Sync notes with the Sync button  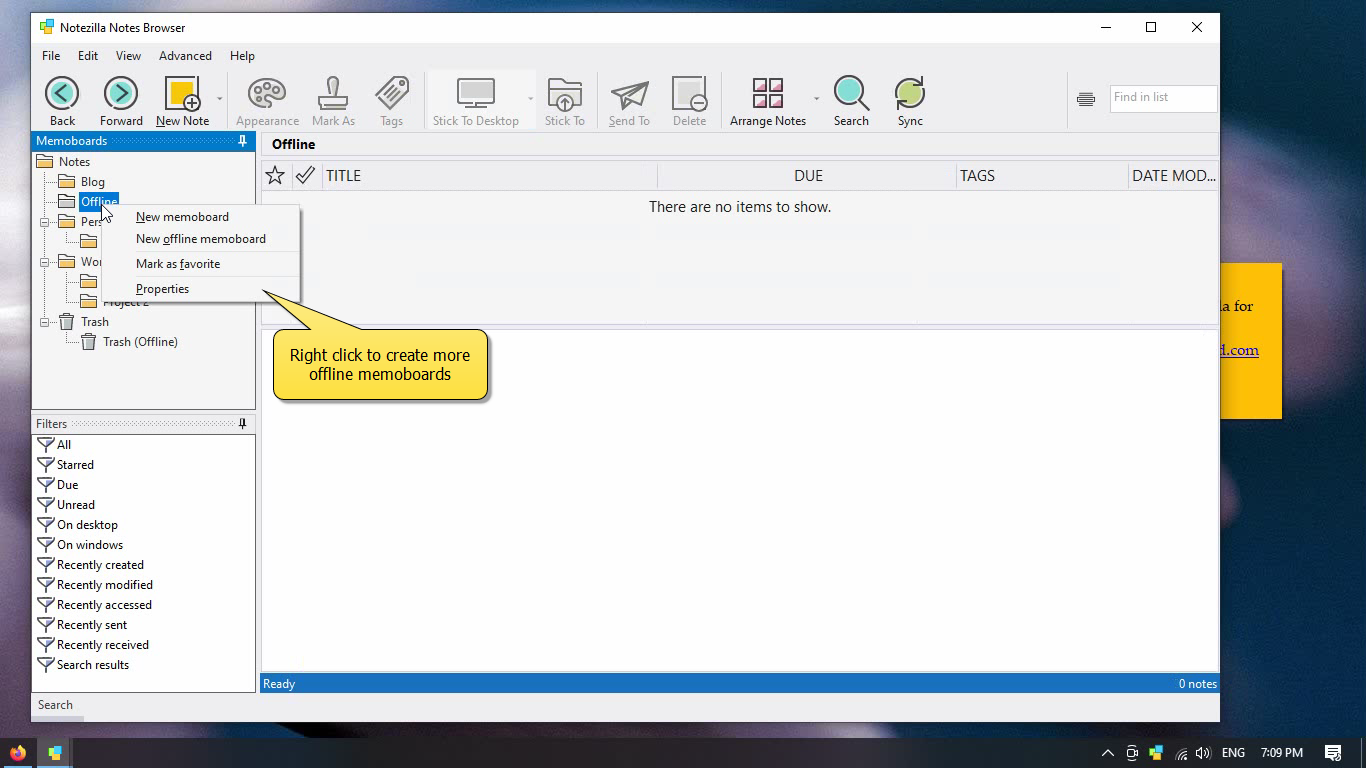910,102
